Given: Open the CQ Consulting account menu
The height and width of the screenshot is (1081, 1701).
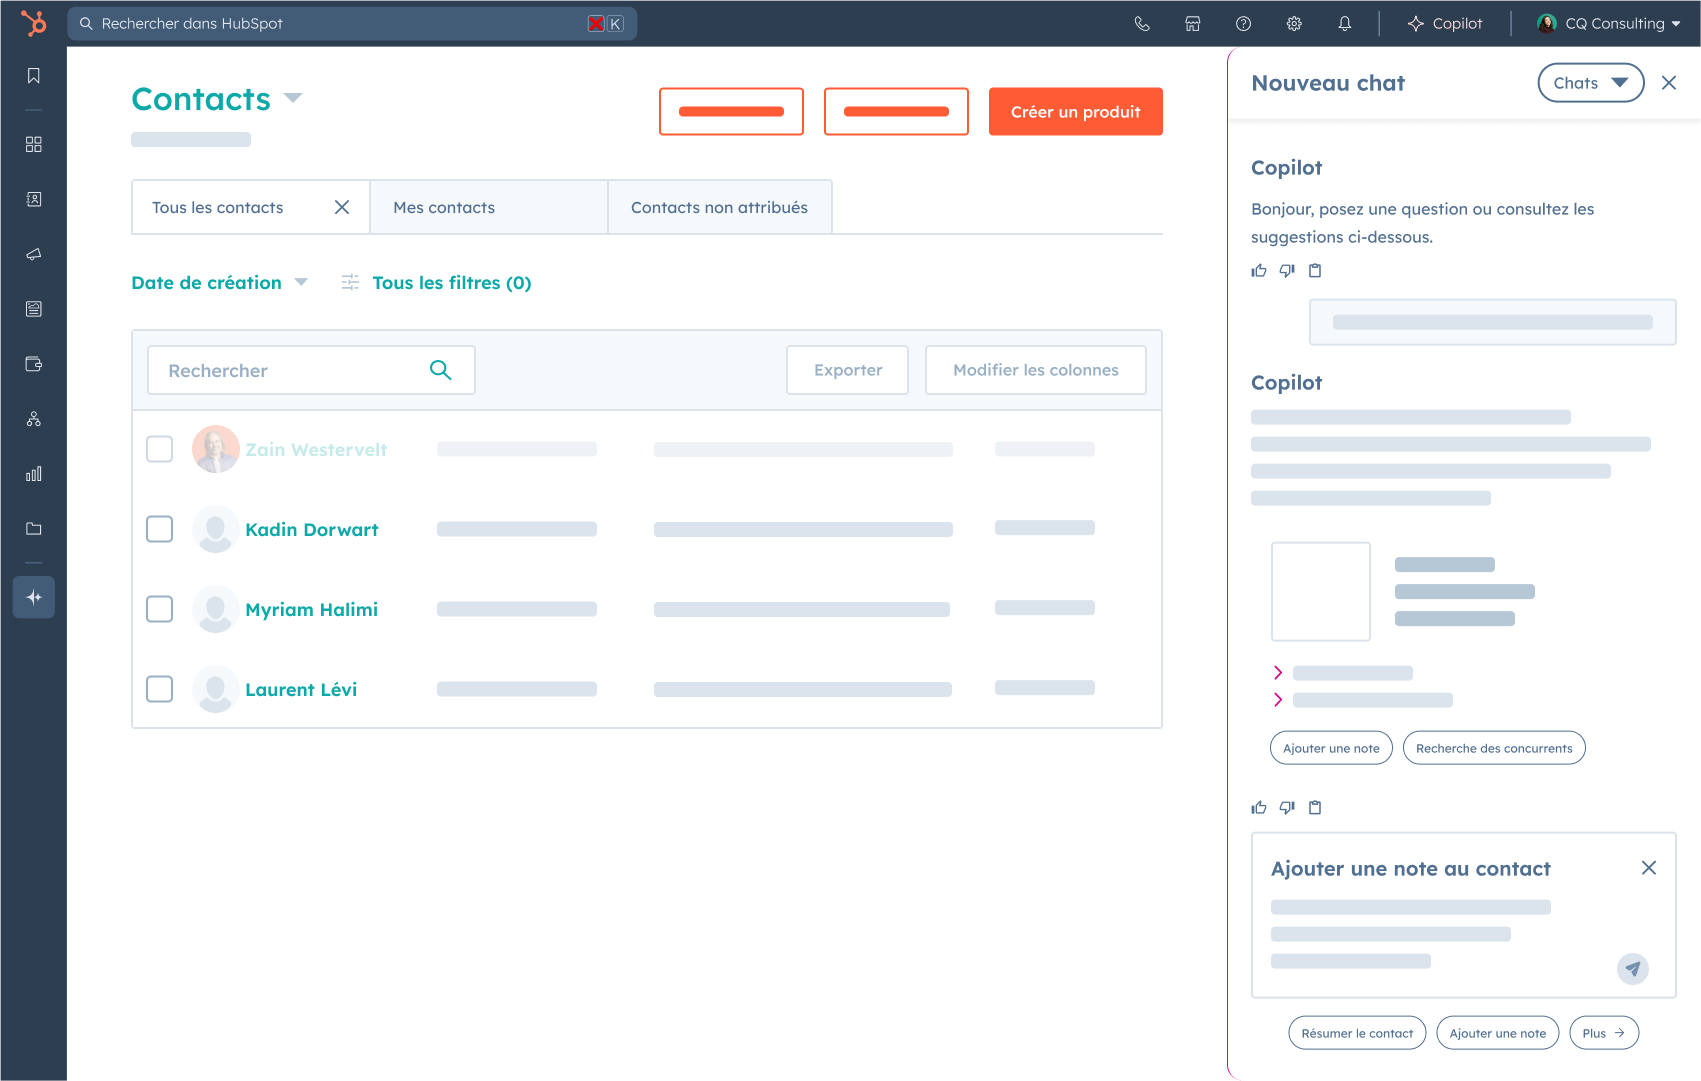Looking at the screenshot, I should click(x=1609, y=24).
